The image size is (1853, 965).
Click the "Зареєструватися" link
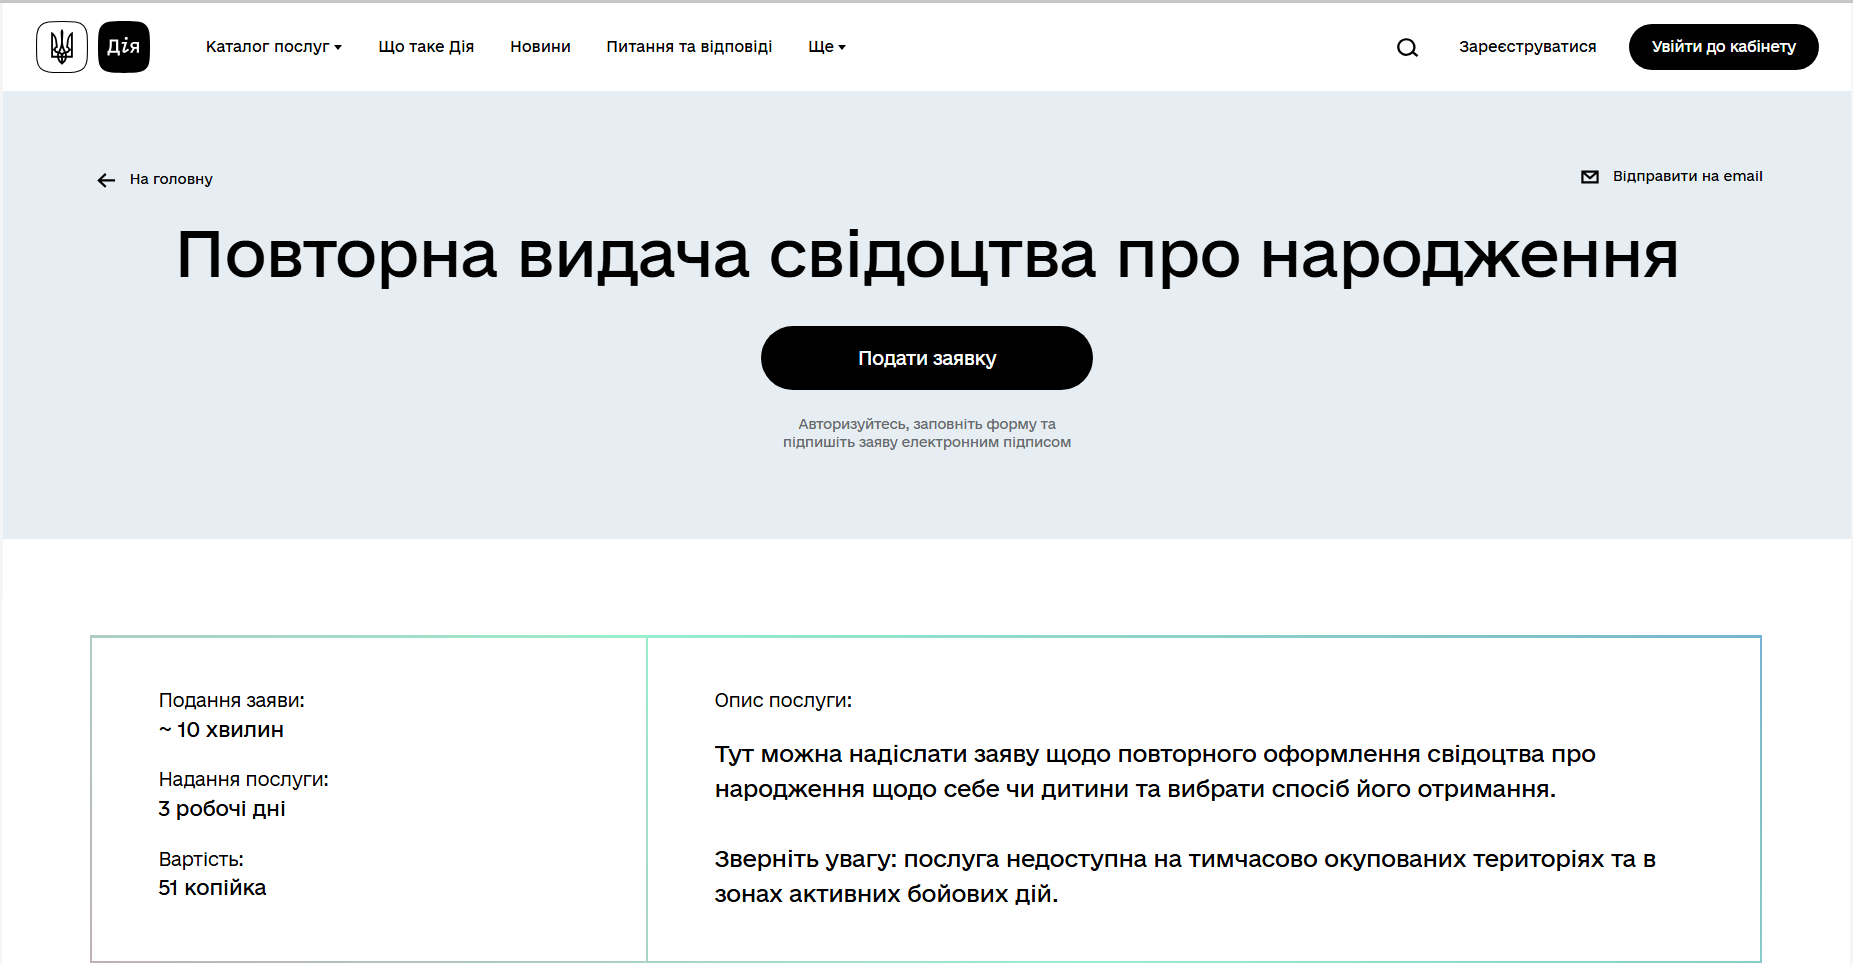[1527, 46]
